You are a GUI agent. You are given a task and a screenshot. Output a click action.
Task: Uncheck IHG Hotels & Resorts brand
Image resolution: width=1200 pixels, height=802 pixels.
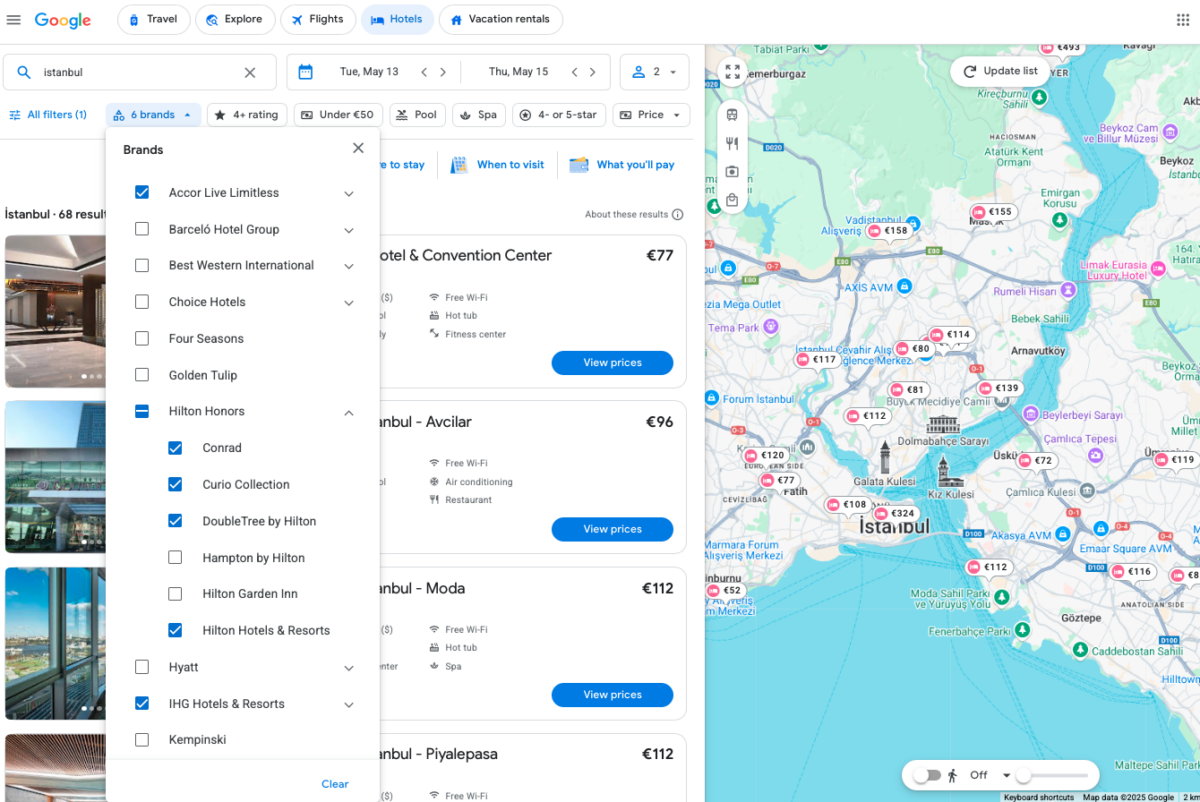[142, 703]
